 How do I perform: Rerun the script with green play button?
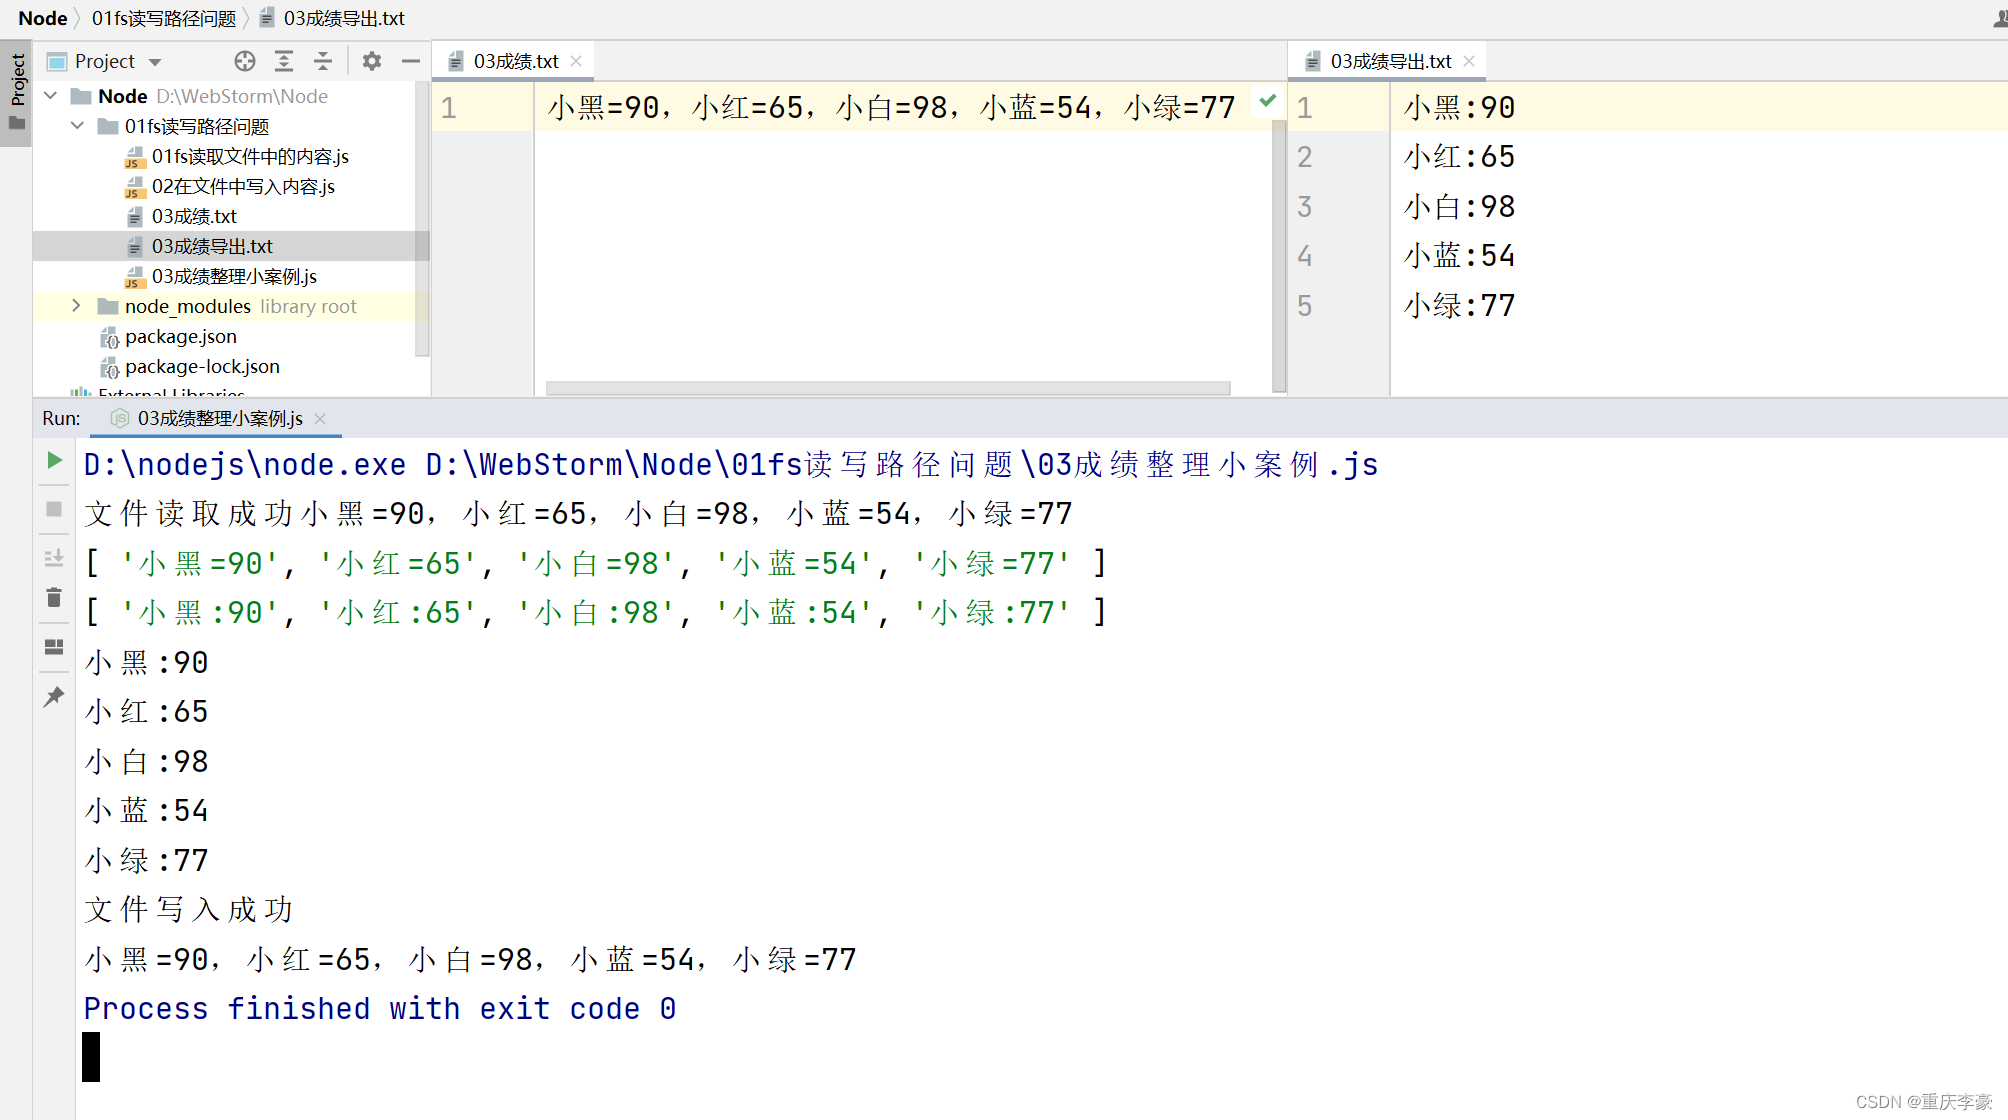[54, 460]
